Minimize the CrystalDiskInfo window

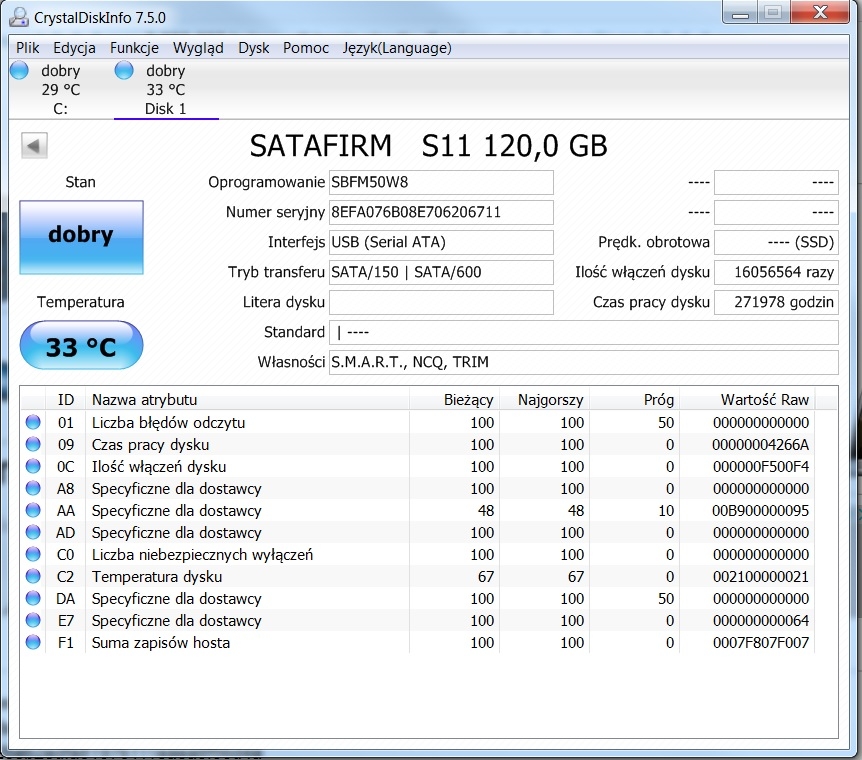(740, 13)
